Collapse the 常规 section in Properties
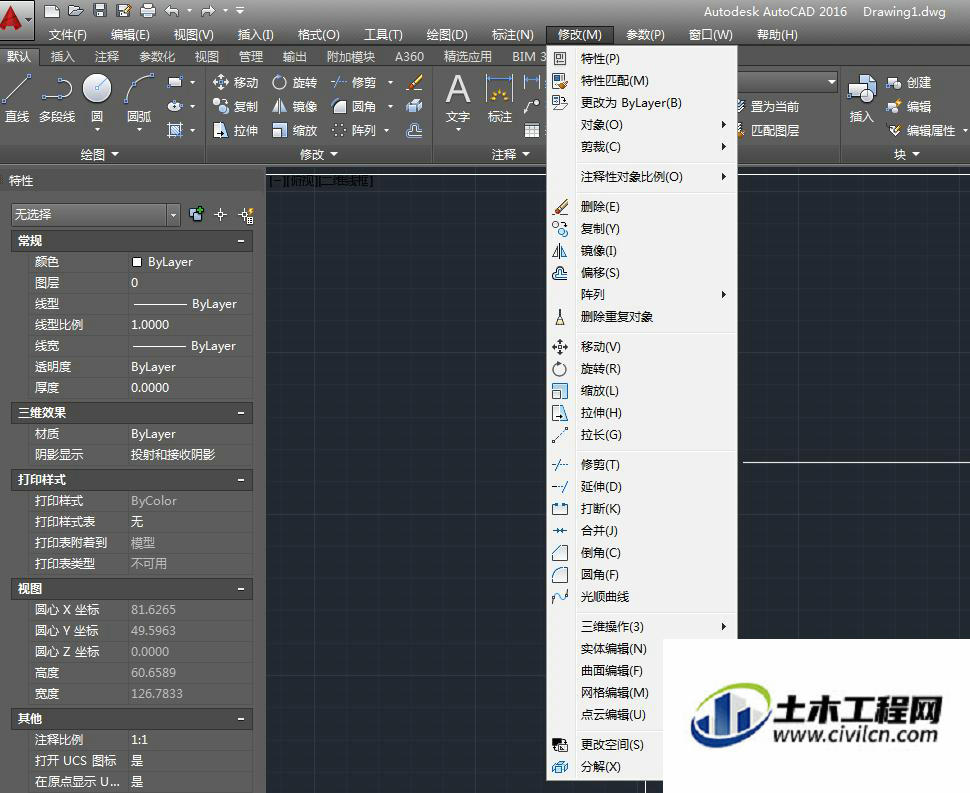This screenshot has width=970, height=793. 241,241
